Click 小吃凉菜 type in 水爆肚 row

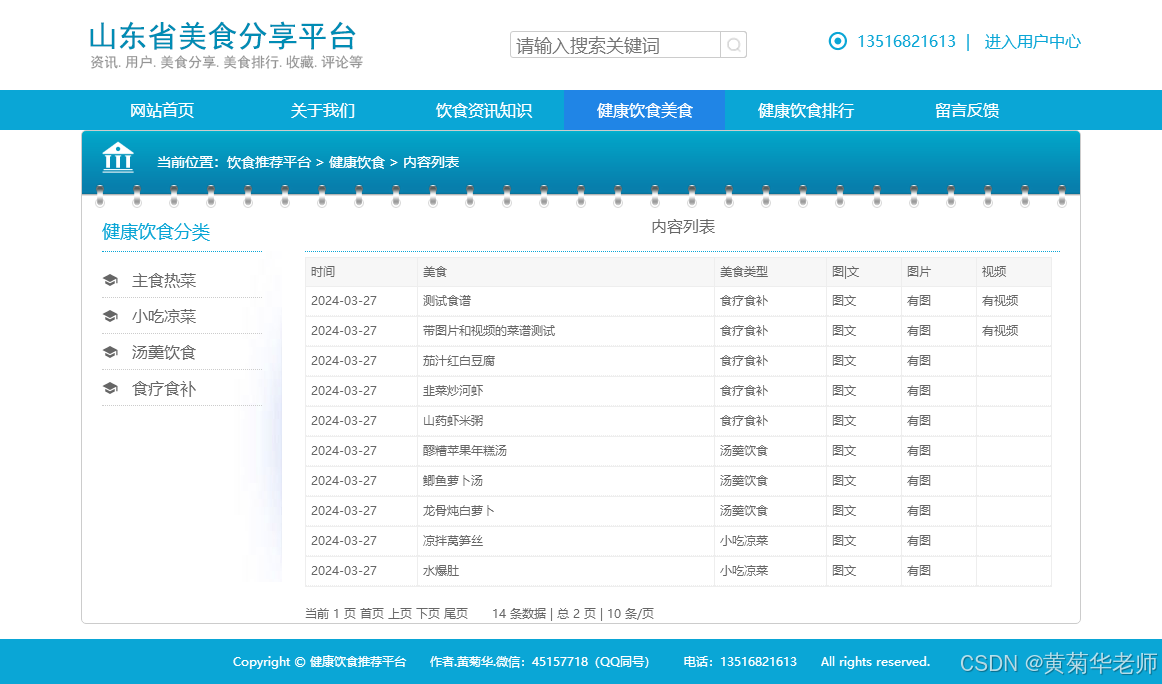point(744,571)
